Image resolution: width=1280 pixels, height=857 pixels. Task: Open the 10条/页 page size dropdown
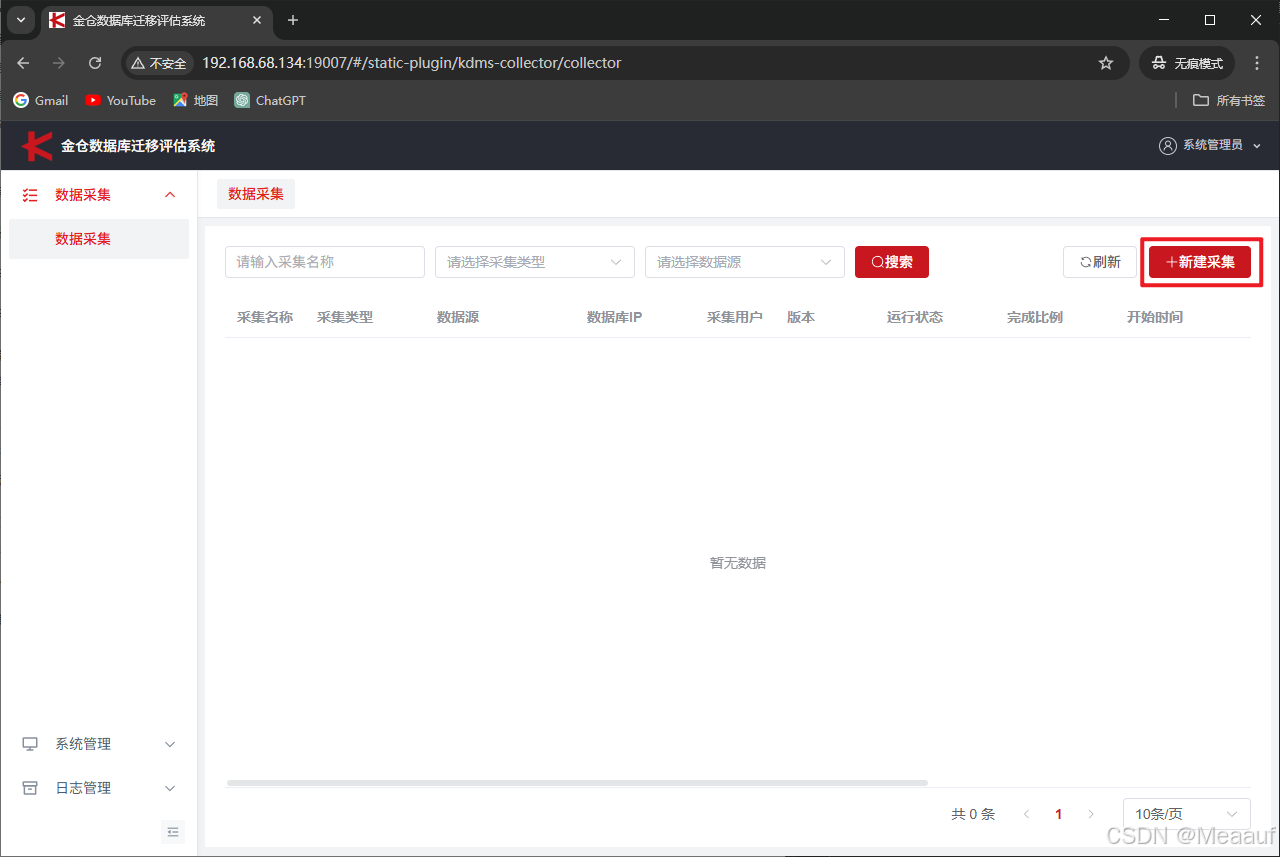coord(1187,814)
